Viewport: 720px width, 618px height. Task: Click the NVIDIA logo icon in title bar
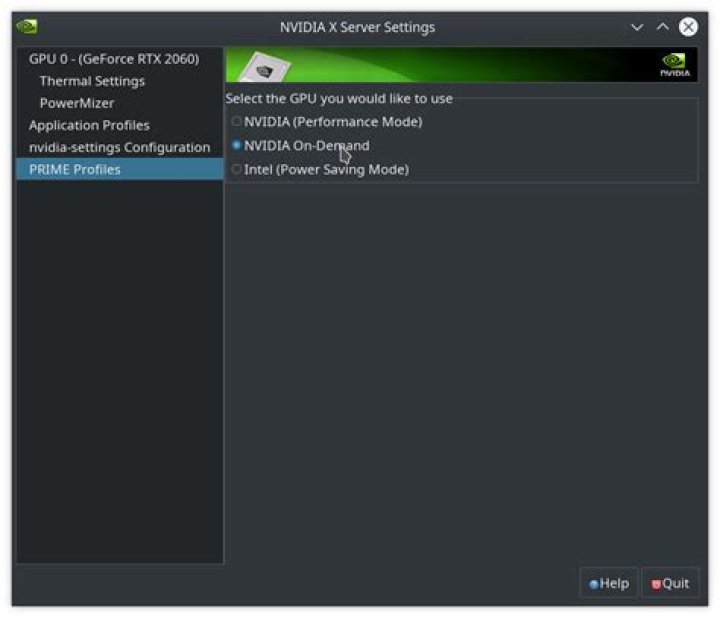(27, 27)
